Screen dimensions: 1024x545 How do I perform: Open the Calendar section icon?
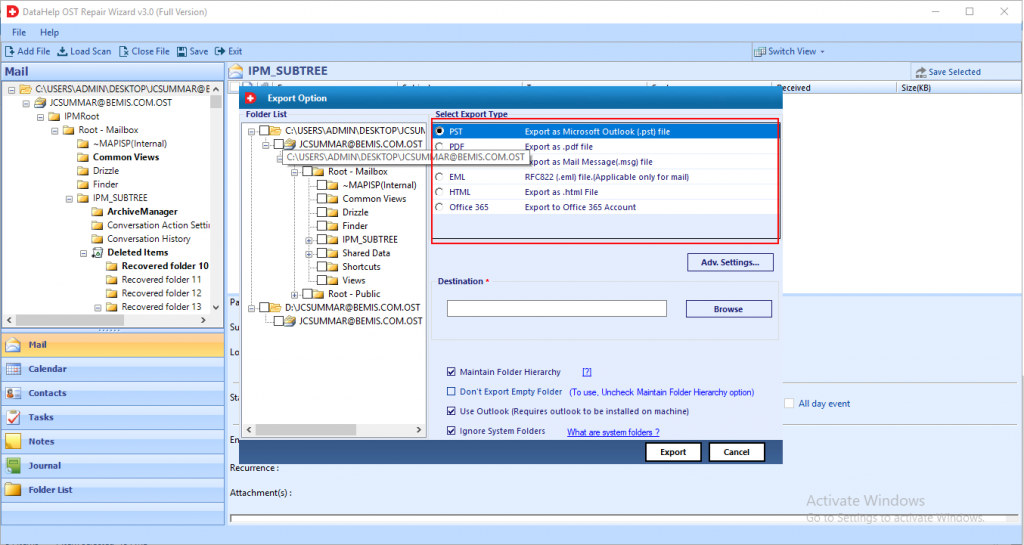click(x=13, y=369)
